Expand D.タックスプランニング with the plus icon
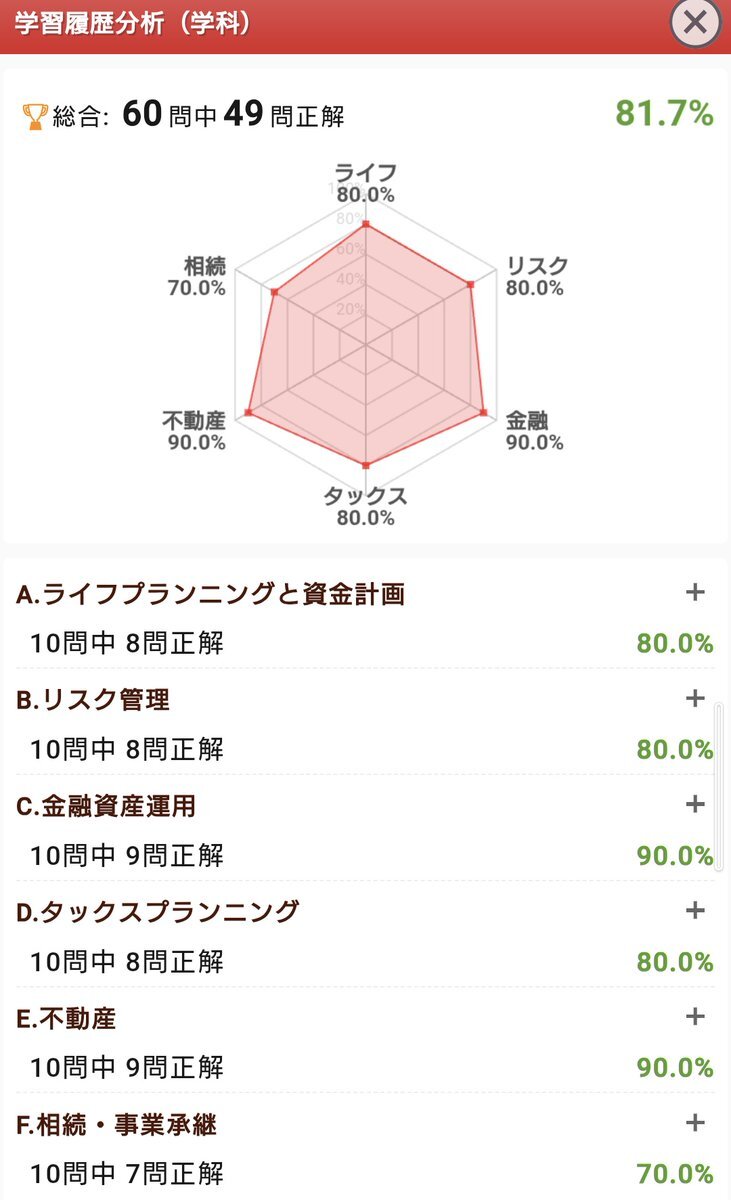 pyautogui.click(x=695, y=910)
